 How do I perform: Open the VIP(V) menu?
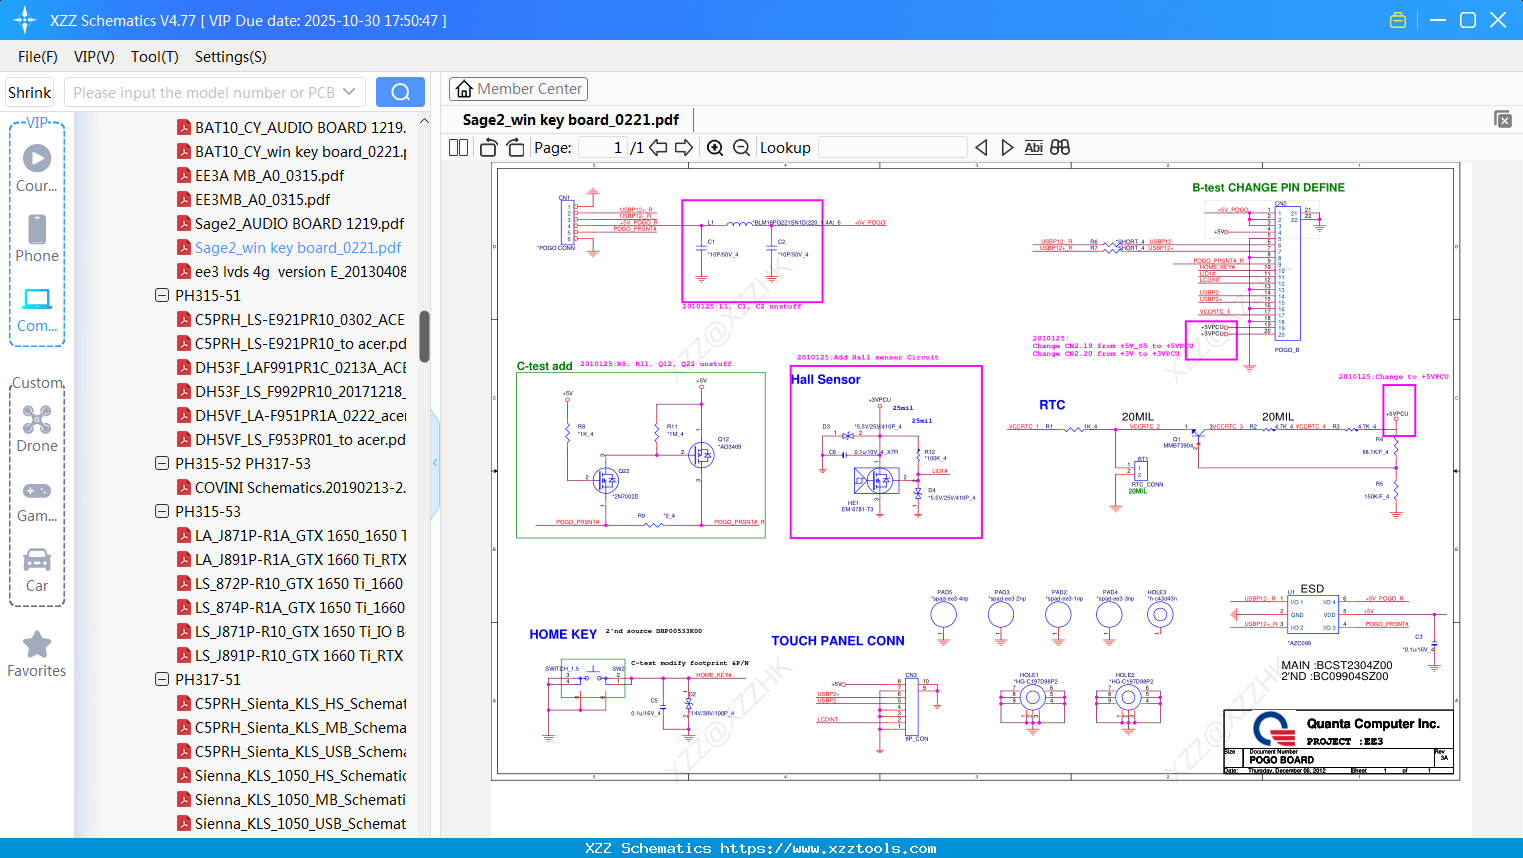pyautogui.click(x=94, y=57)
